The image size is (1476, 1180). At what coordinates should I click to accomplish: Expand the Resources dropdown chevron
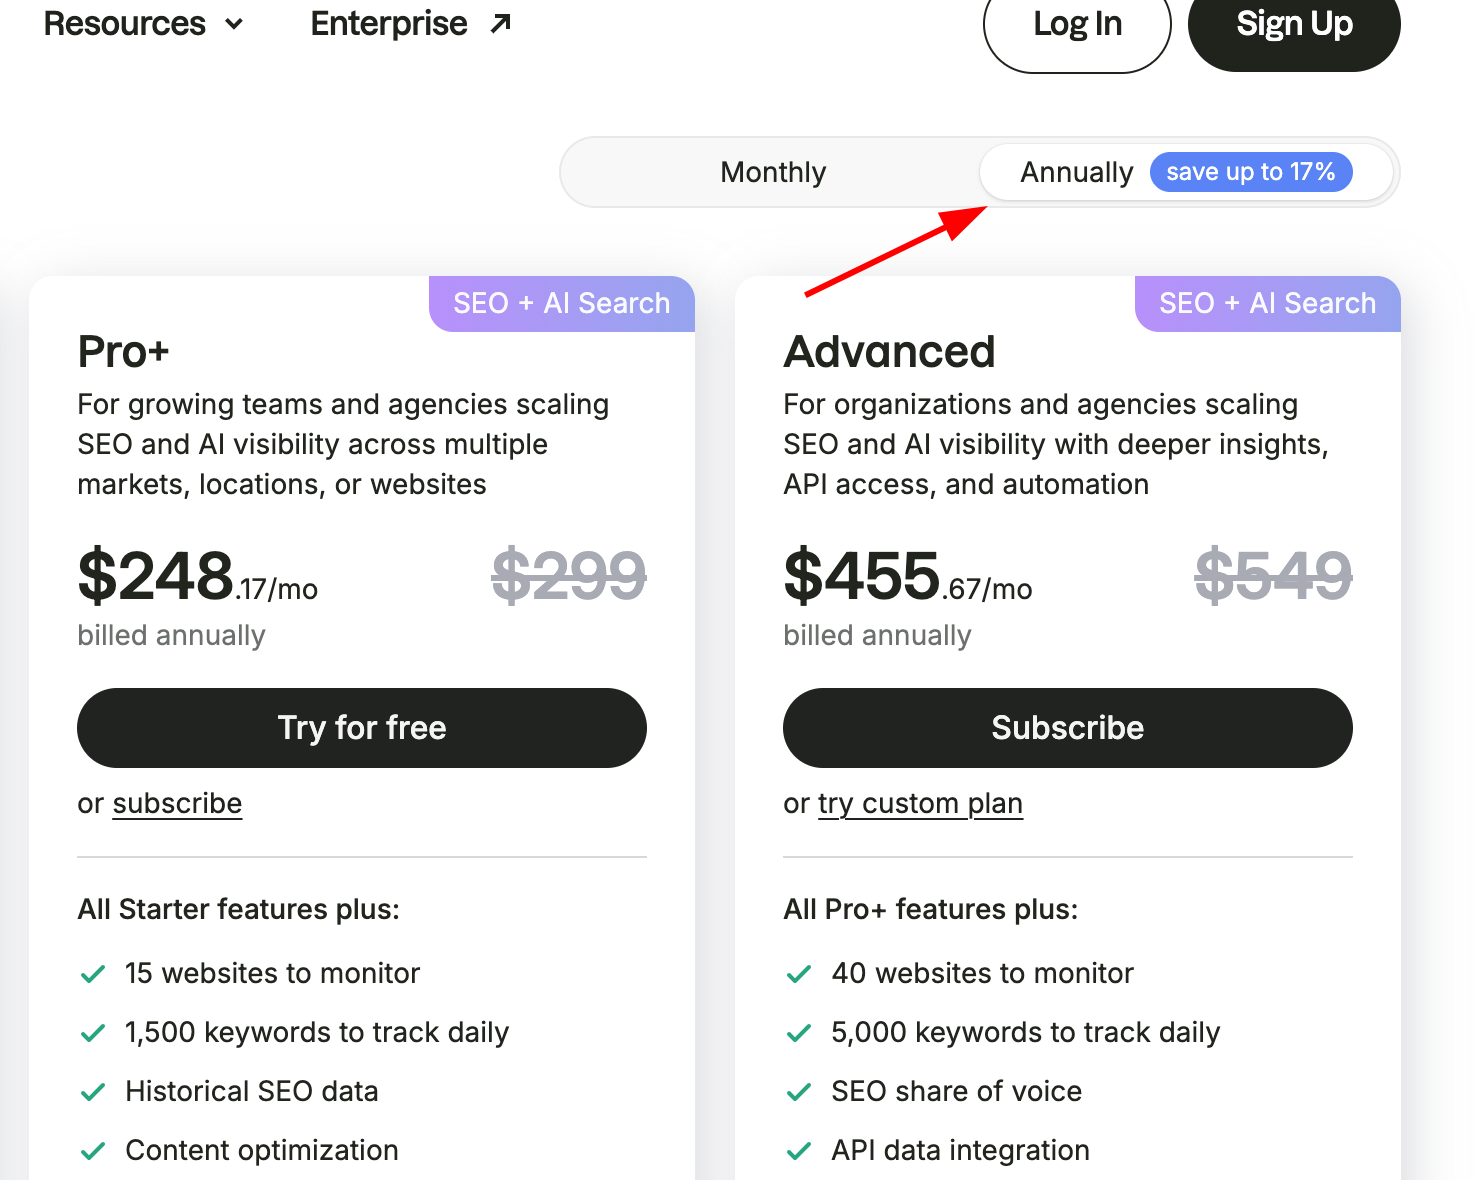pos(234,24)
